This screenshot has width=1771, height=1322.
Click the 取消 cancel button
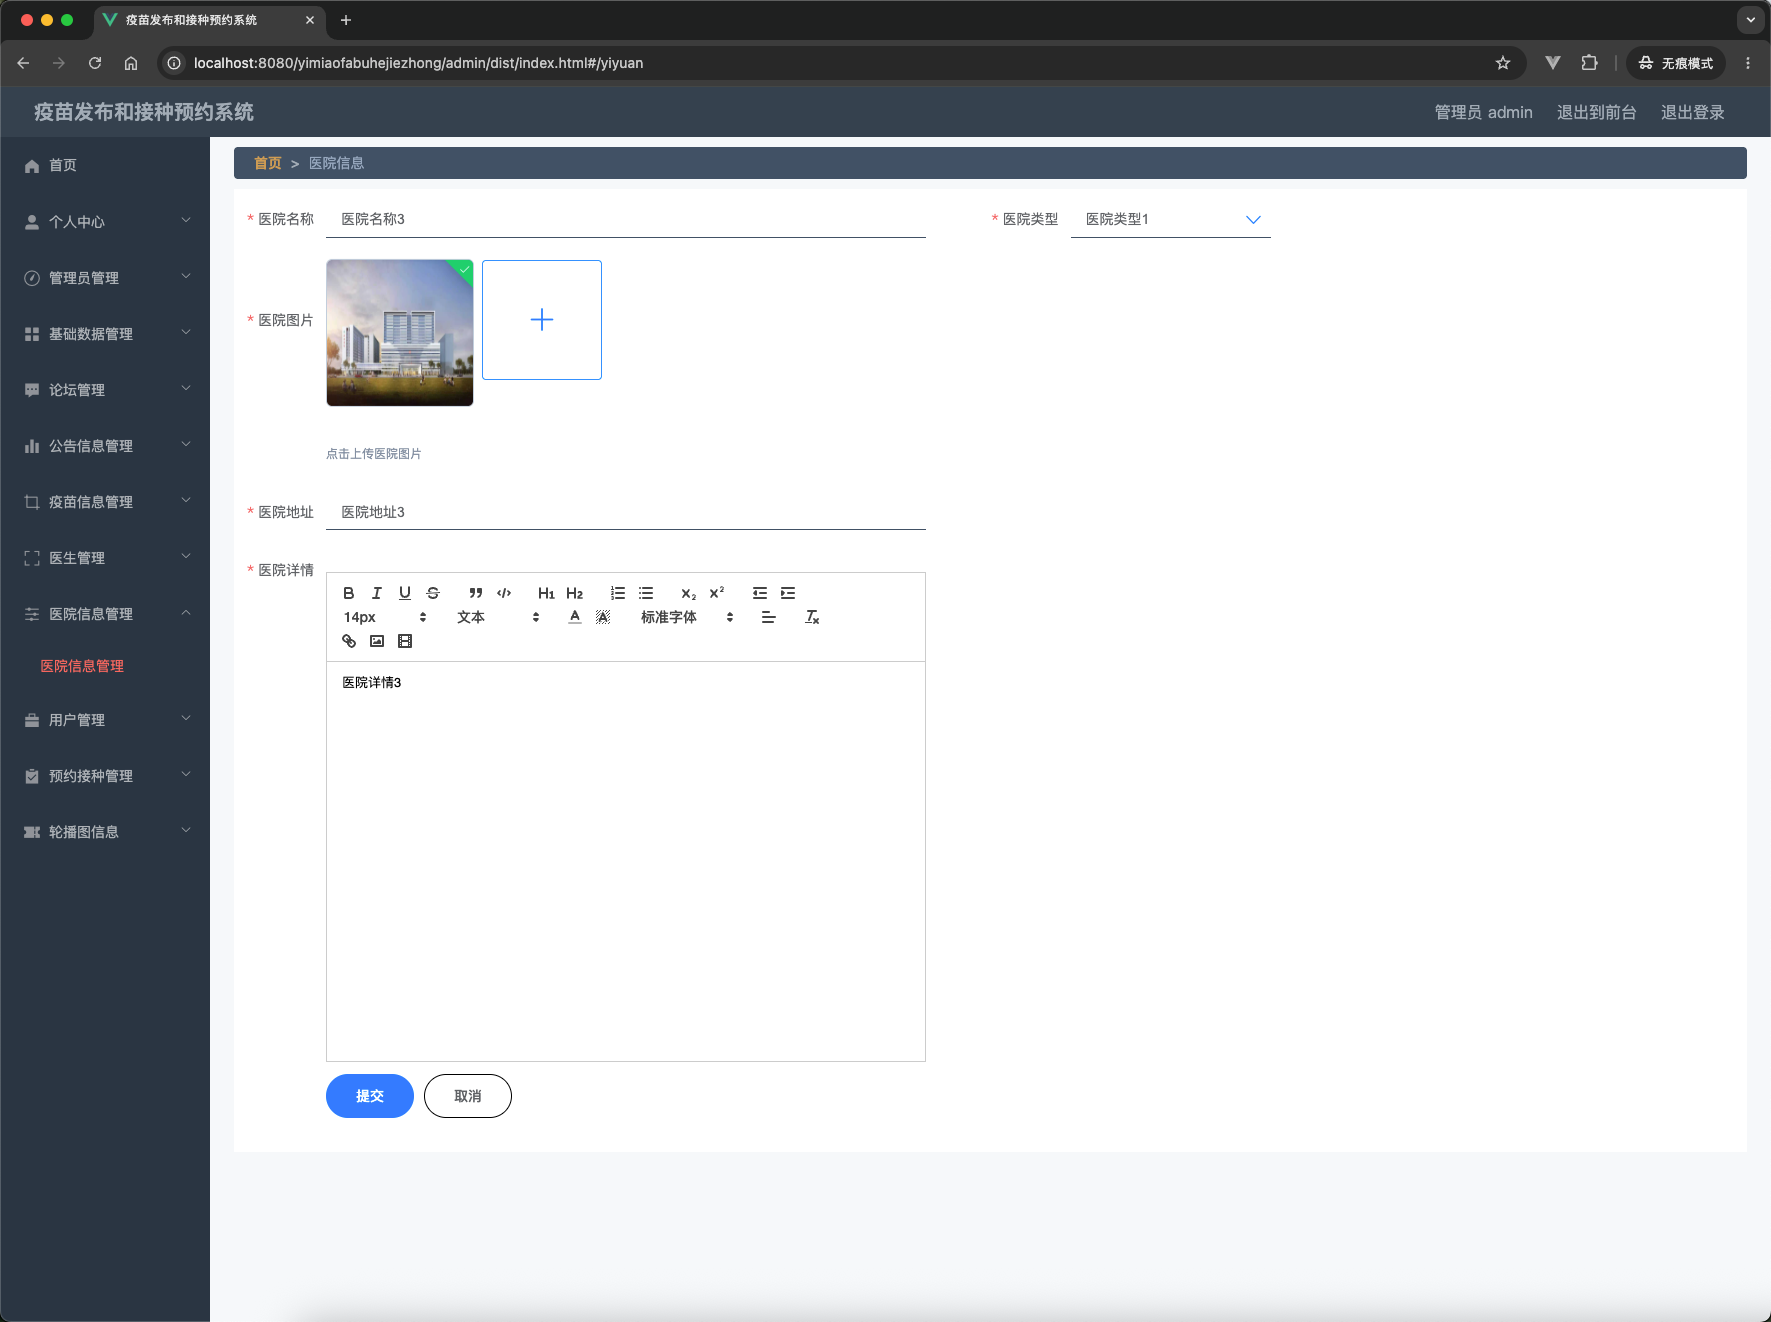pyautogui.click(x=468, y=1096)
